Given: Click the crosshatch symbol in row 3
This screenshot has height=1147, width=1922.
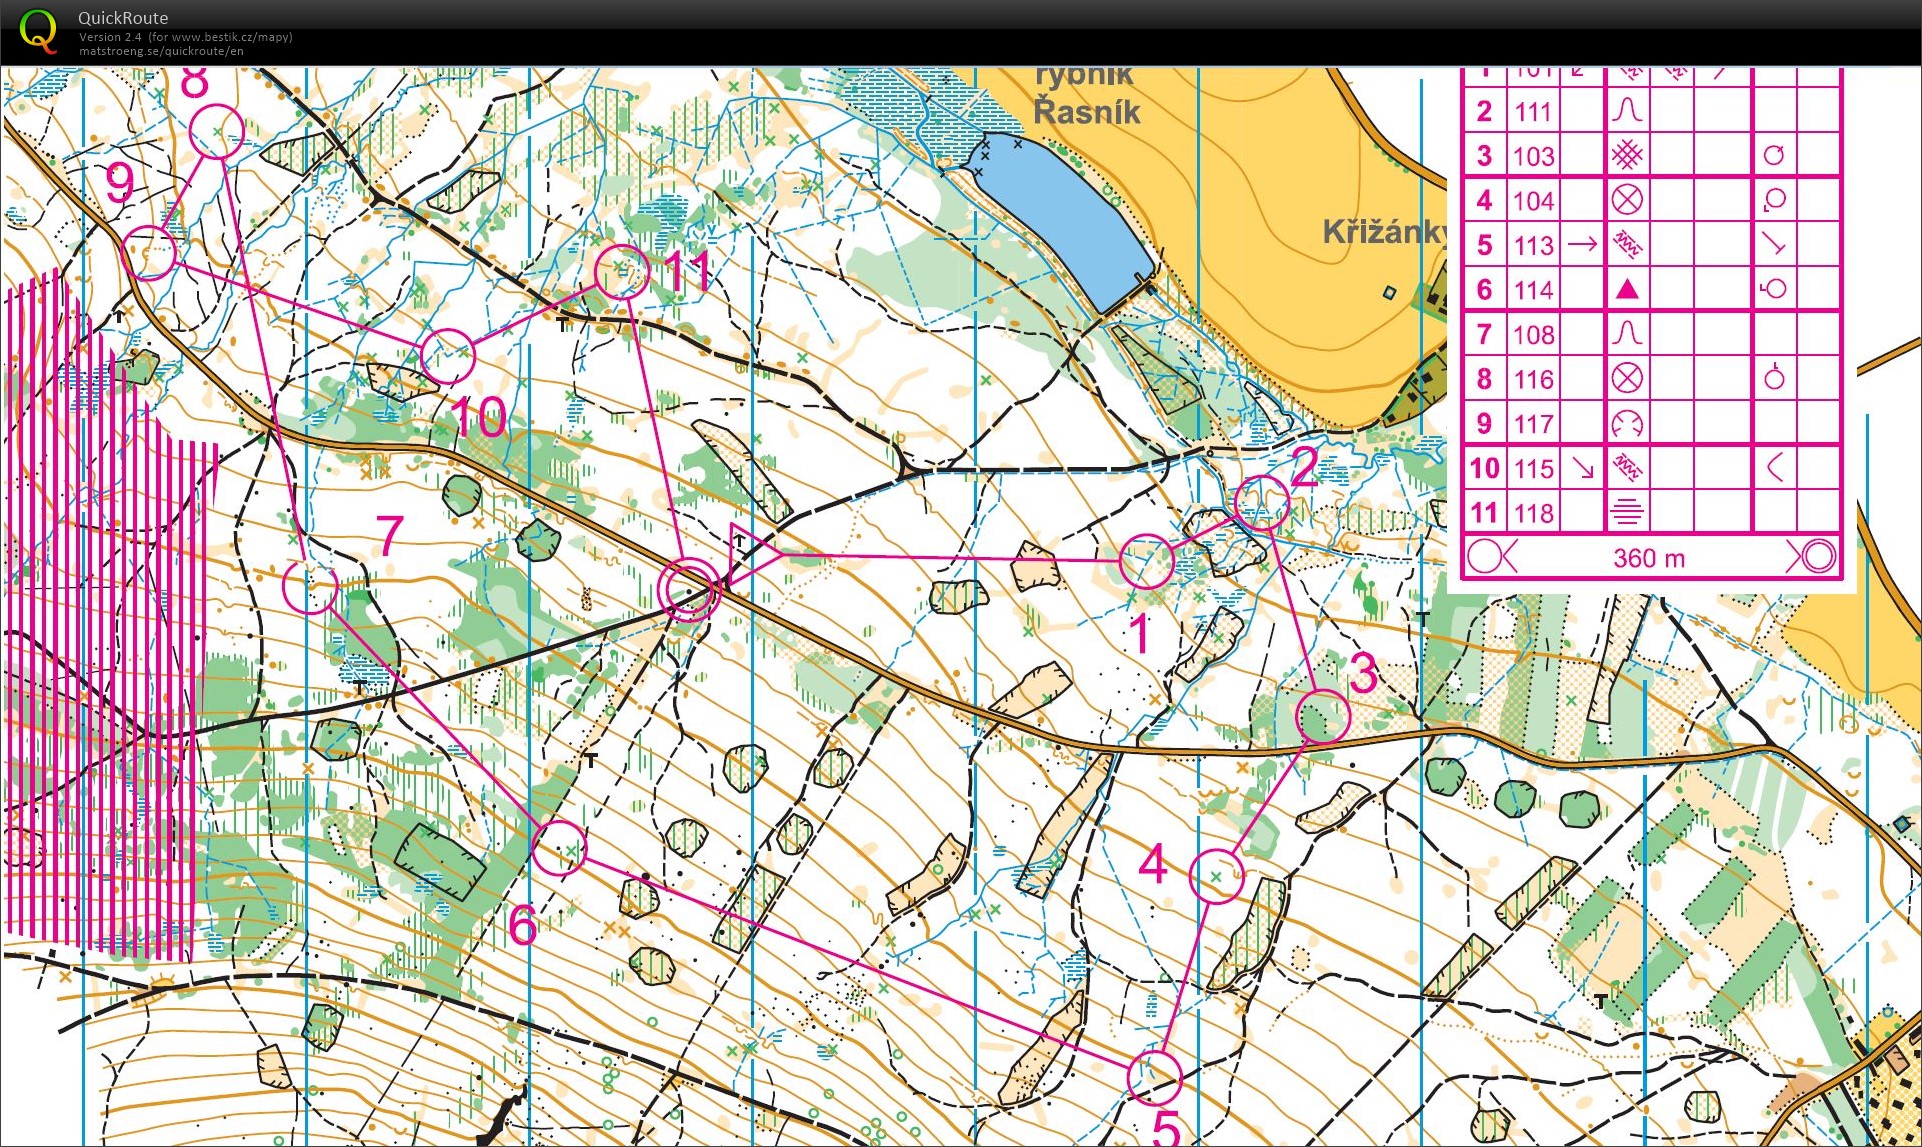Looking at the screenshot, I should pyautogui.click(x=1627, y=155).
